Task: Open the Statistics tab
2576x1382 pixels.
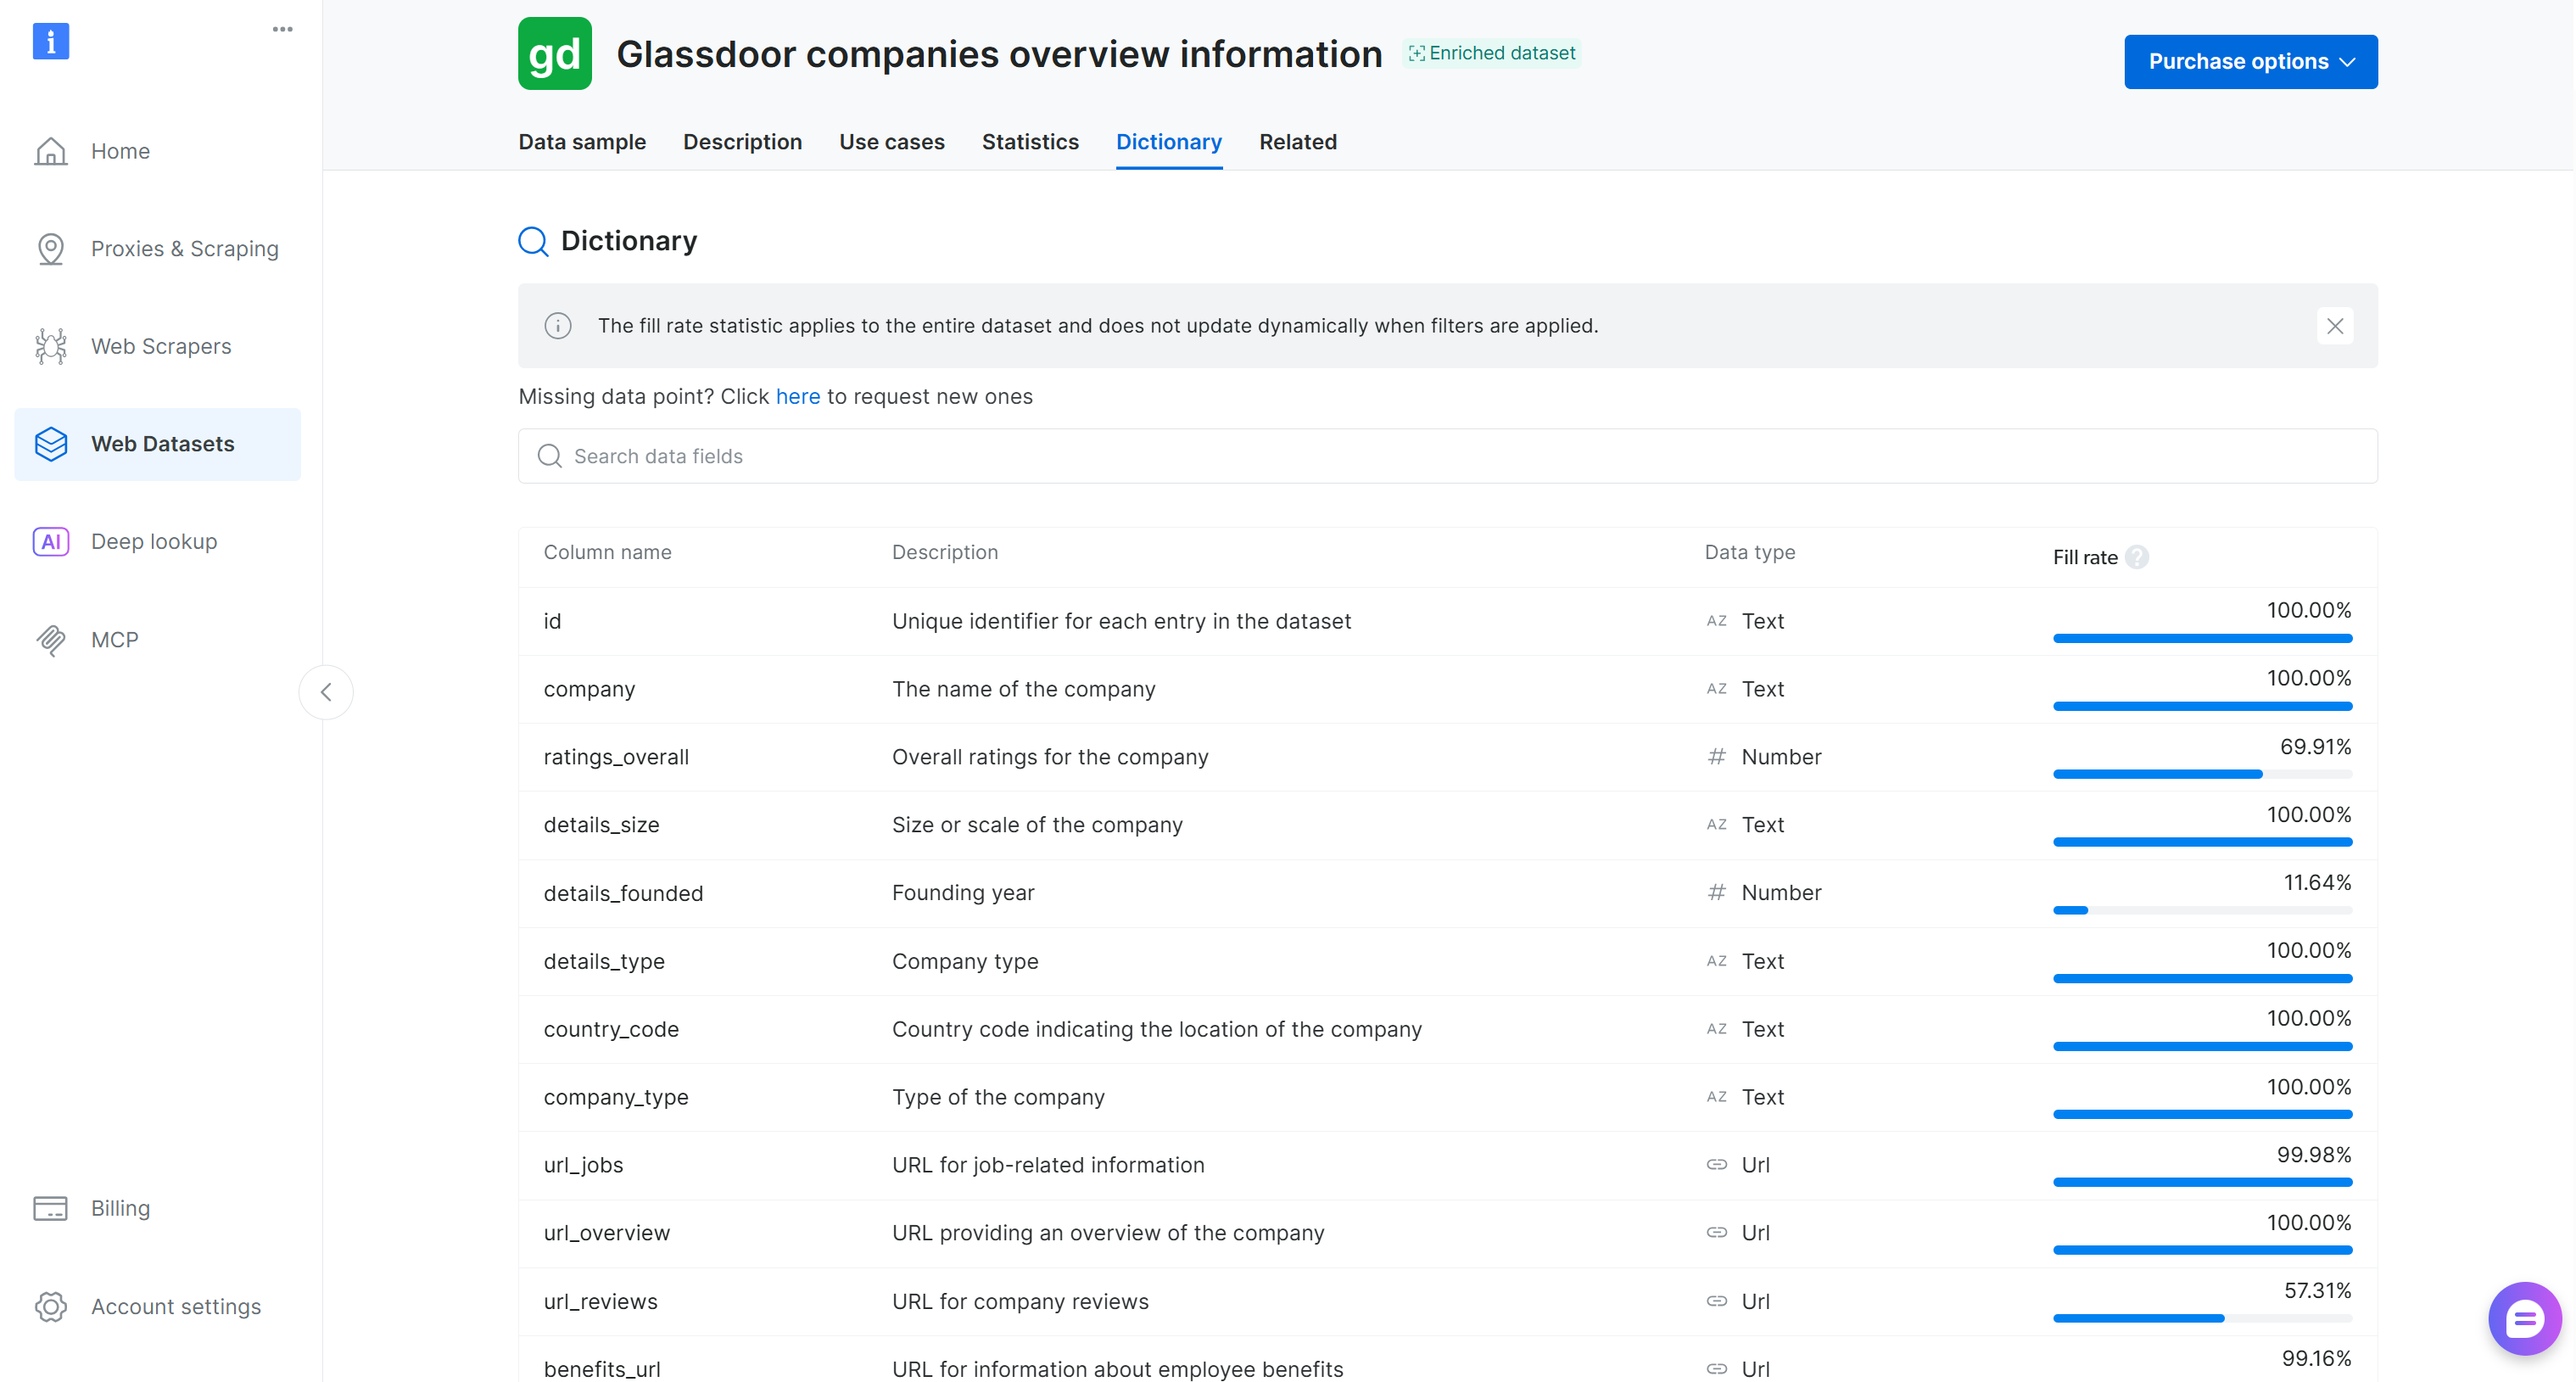Action: tap(1030, 142)
